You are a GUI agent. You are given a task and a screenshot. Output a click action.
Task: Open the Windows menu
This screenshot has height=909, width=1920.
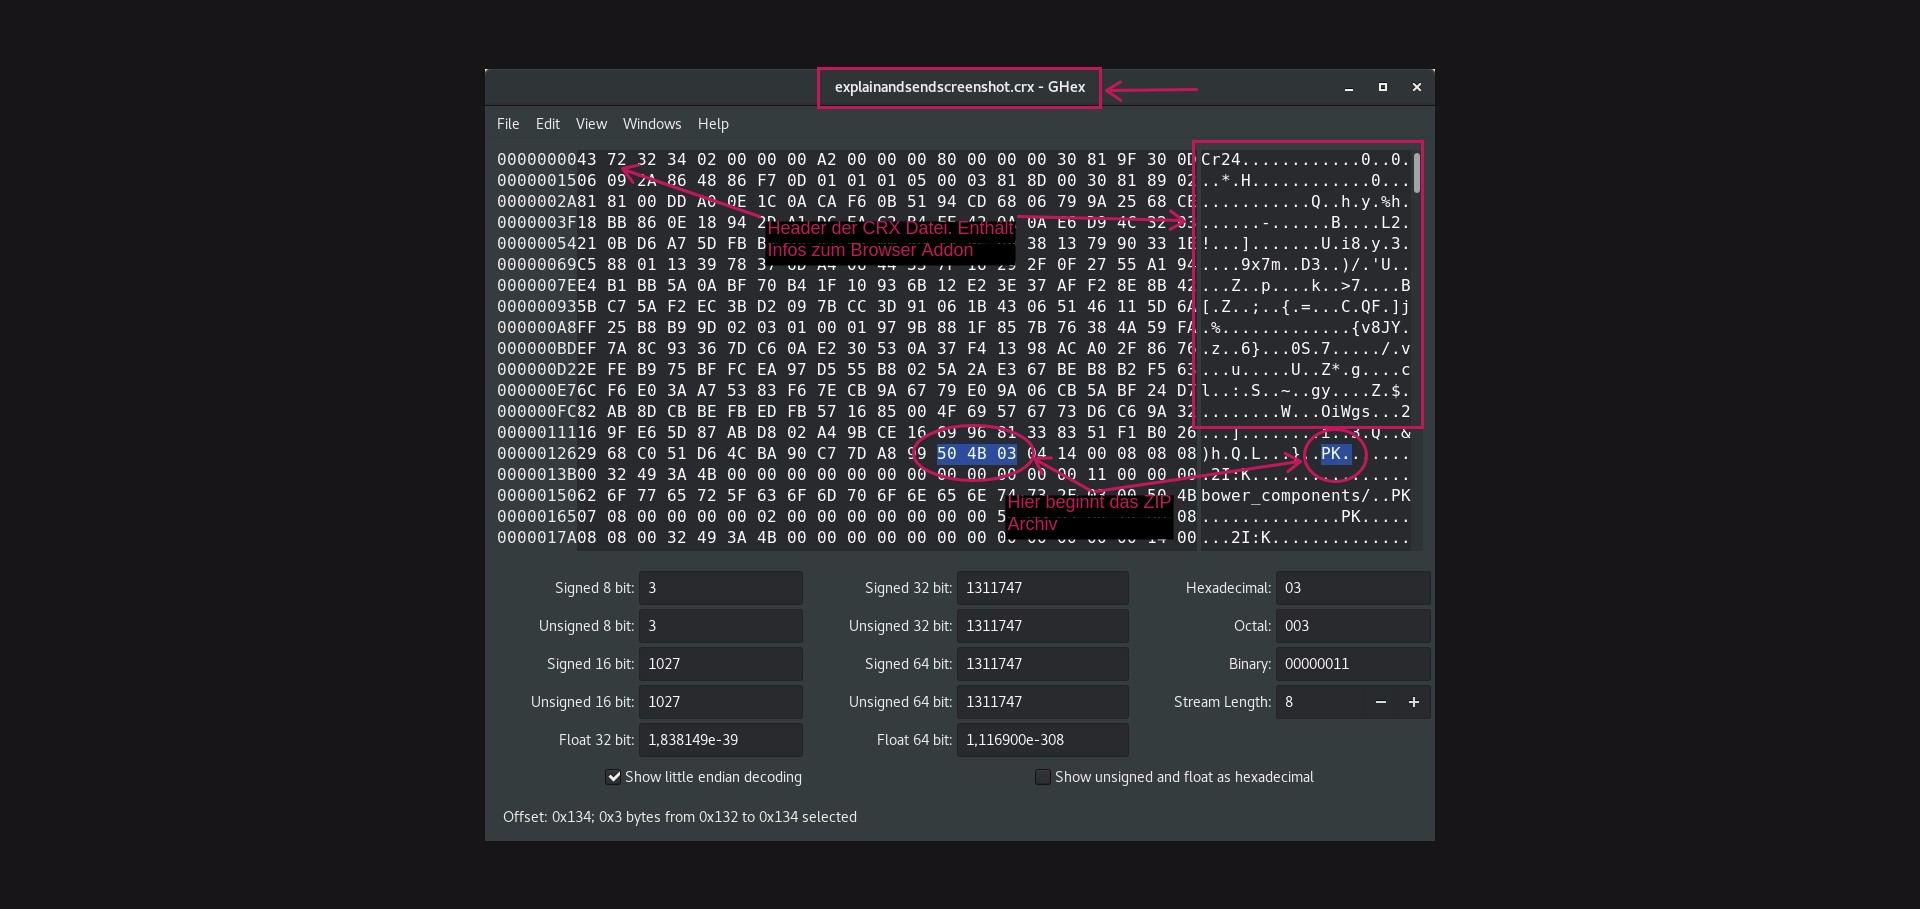(651, 124)
